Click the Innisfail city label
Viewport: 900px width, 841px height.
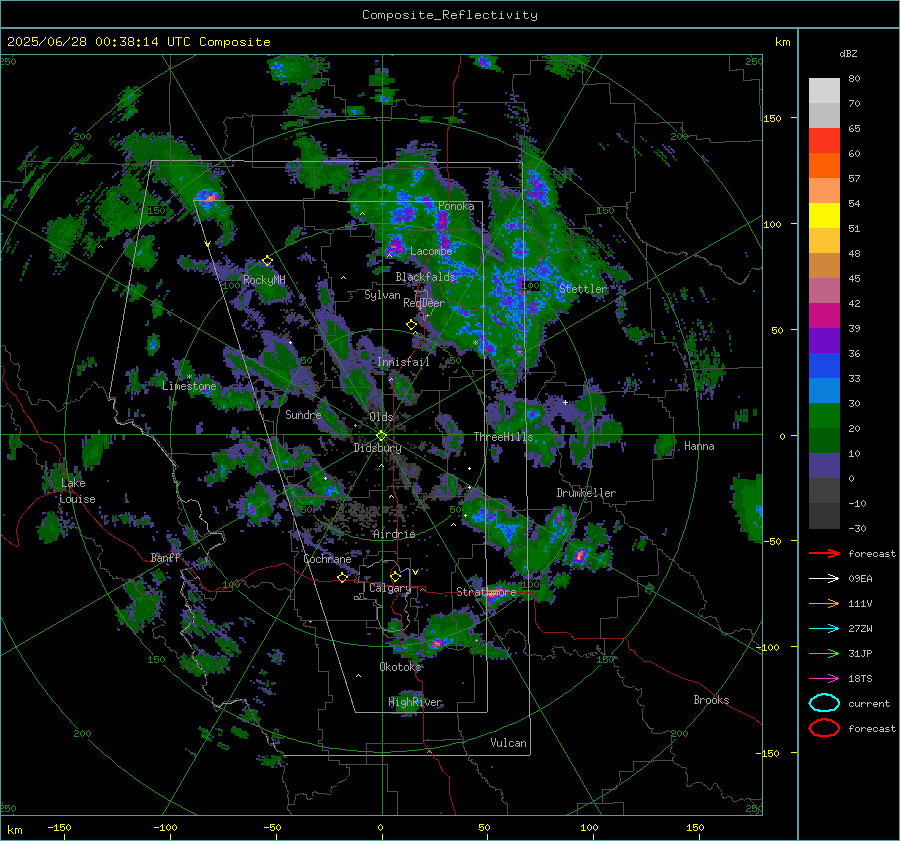pos(403,362)
